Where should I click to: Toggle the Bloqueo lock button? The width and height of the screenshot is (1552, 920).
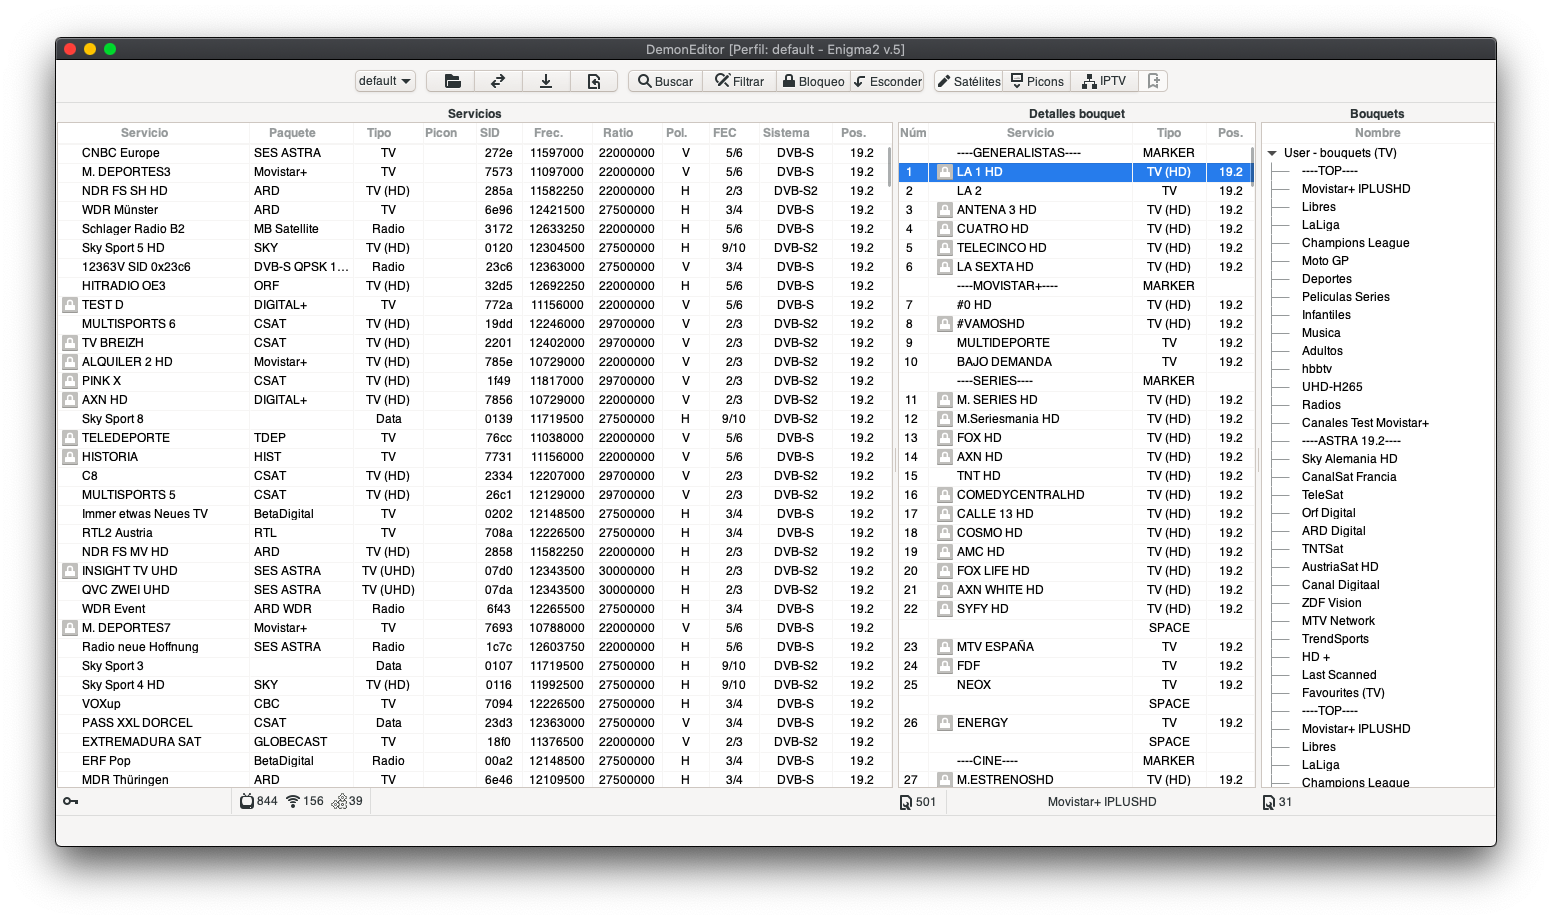(813, 81)
